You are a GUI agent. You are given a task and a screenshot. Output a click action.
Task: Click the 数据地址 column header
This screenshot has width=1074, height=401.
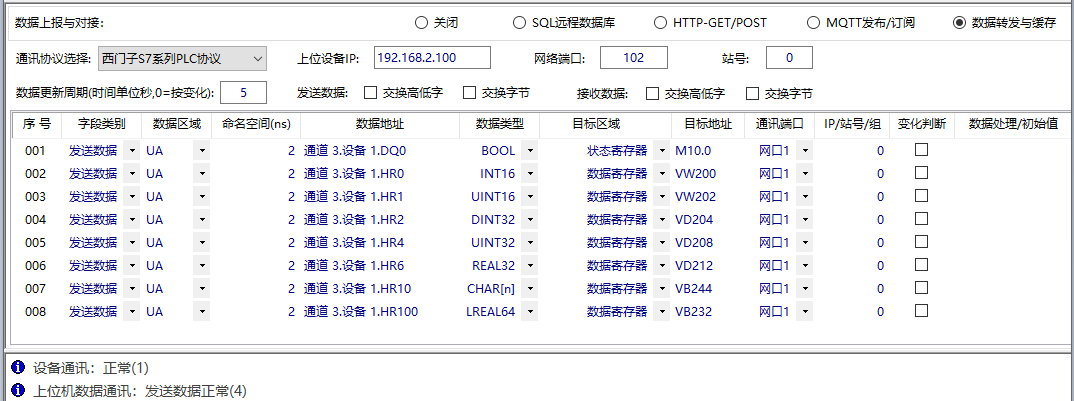(x=380, y=125)
